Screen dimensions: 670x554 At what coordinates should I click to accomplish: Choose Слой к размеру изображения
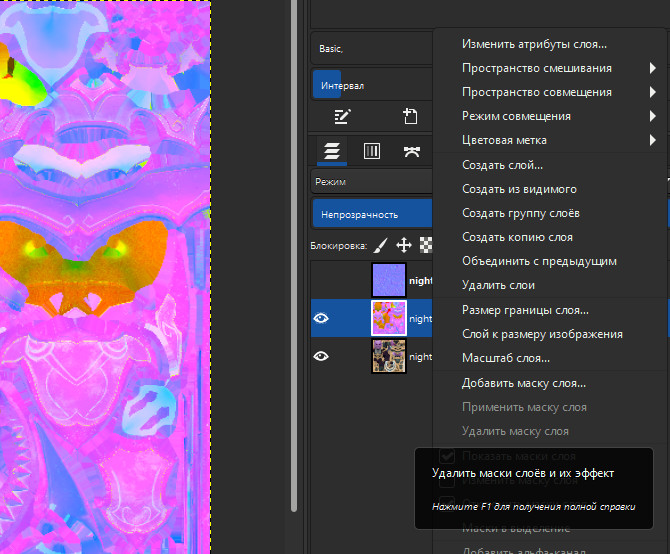point(550,334)
